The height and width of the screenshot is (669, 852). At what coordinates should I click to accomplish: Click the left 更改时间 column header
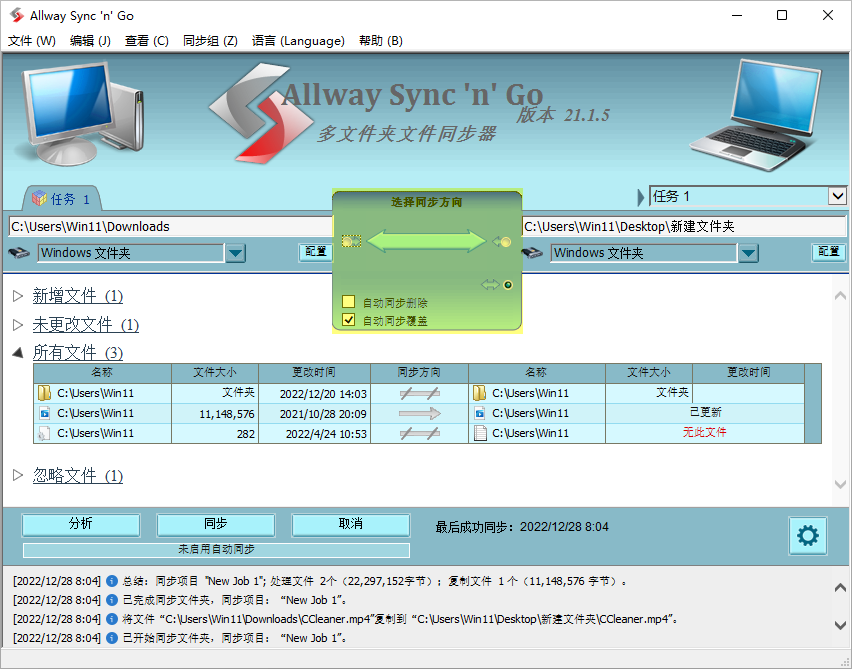click(x=314, y=373)
